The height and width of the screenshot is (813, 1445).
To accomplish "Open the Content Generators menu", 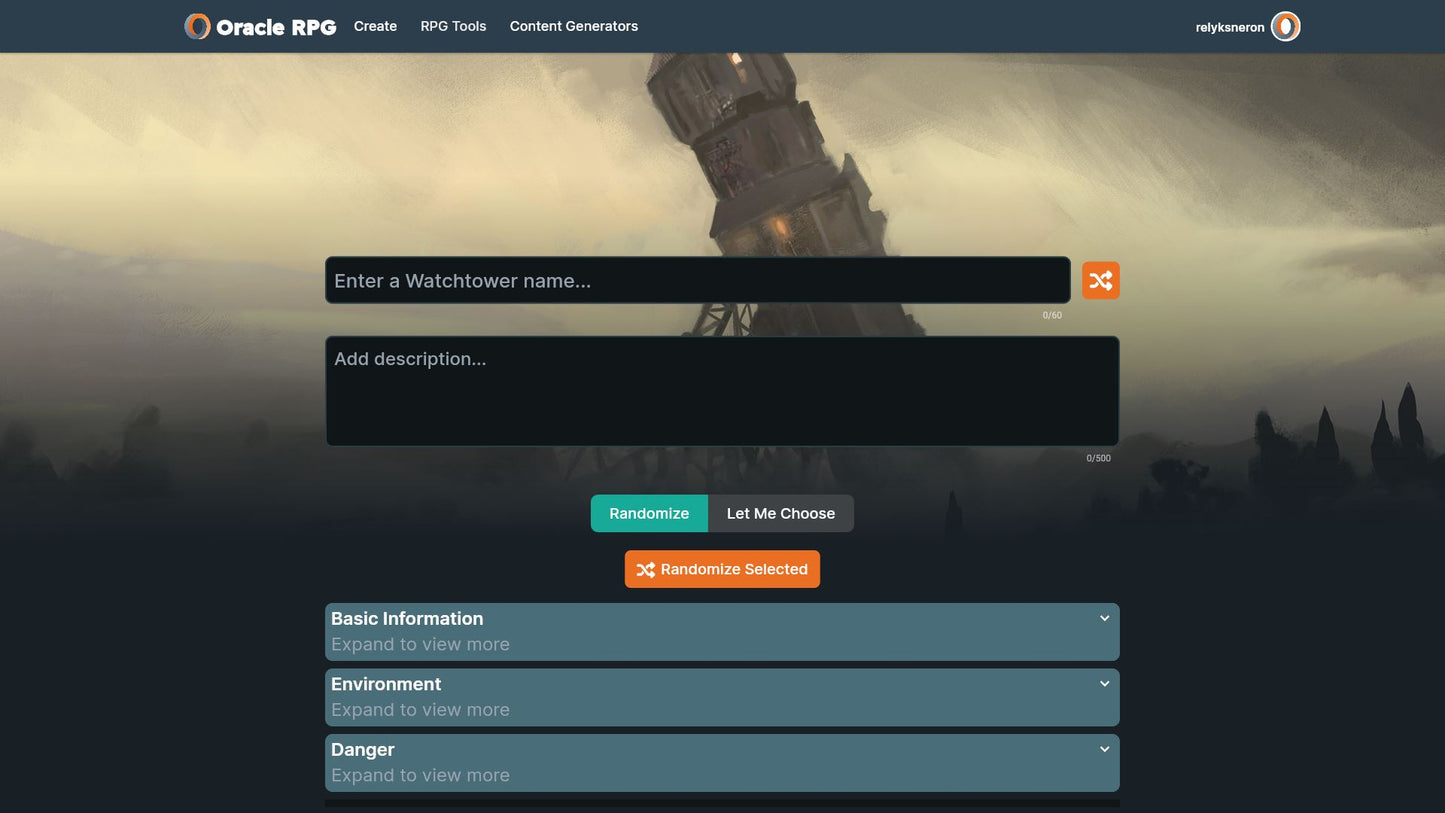I will tap(573, 26).
